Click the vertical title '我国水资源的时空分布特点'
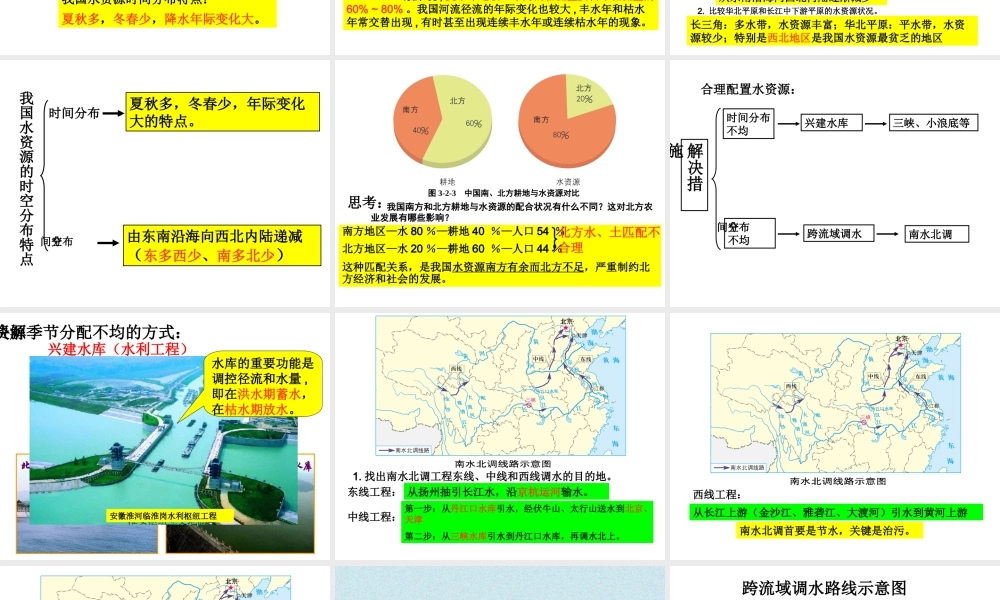The height and width of the screenshot is (600, 1000). click(x=26, y=179)
